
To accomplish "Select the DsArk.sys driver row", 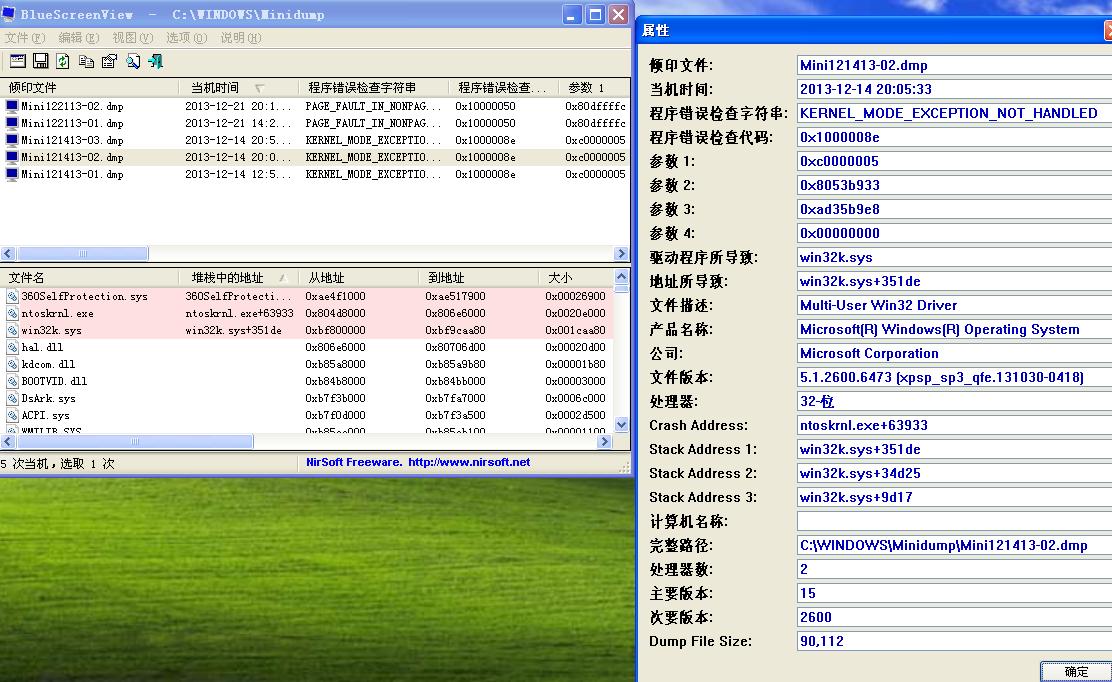I will coord(307,398).
